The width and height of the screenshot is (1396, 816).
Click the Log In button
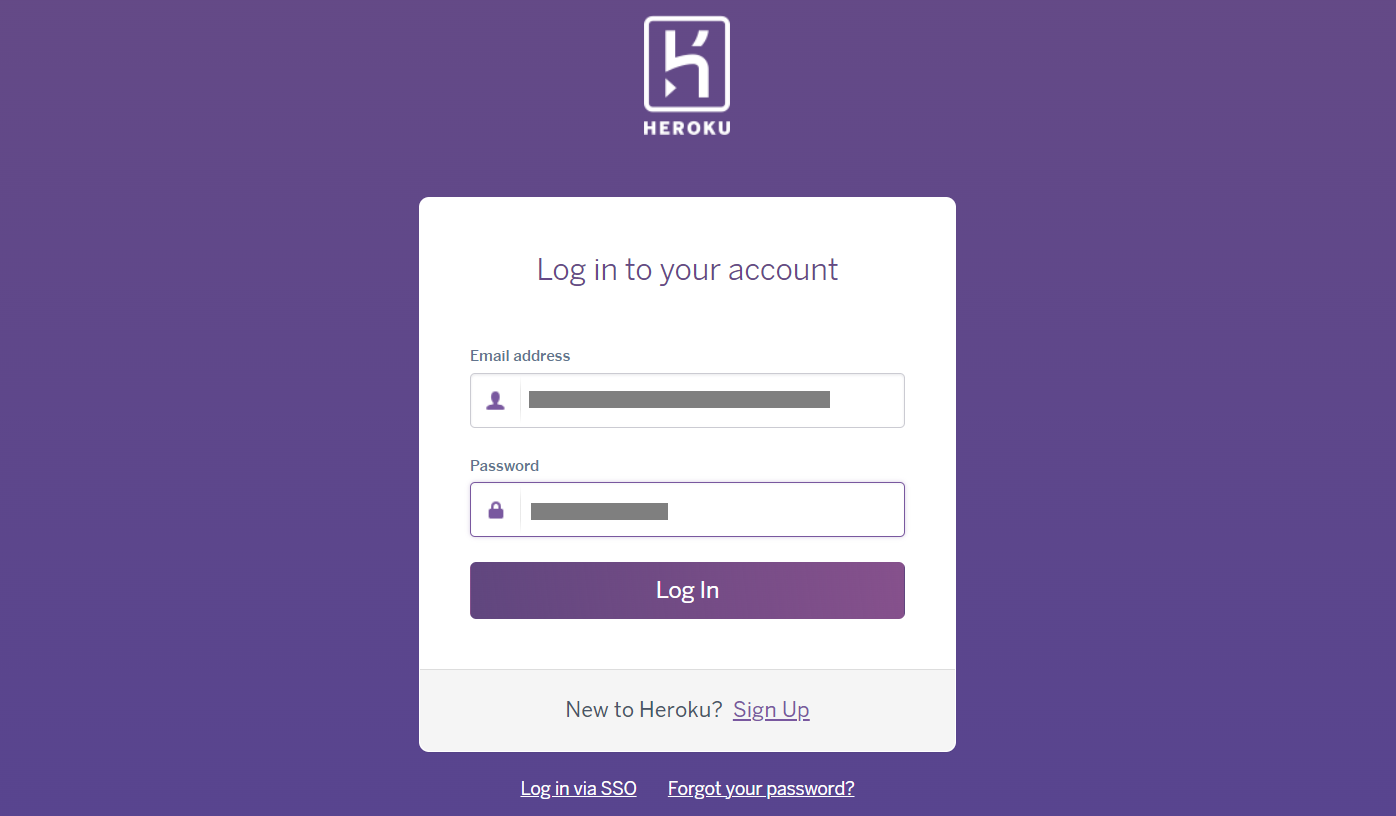687,590
